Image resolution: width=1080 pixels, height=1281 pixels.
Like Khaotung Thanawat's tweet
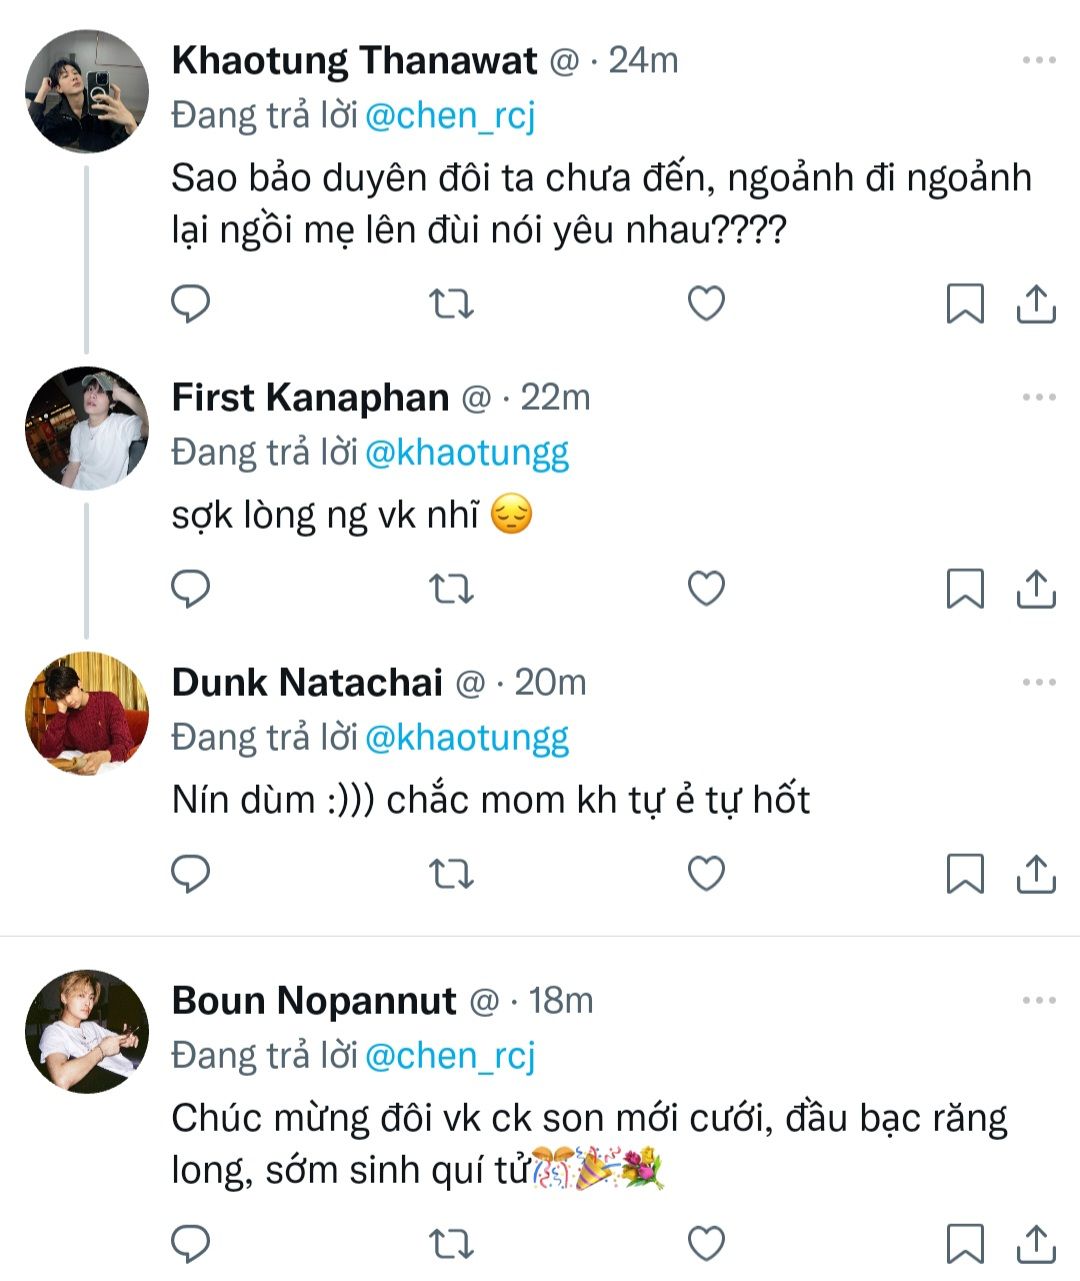coord(706,303)
